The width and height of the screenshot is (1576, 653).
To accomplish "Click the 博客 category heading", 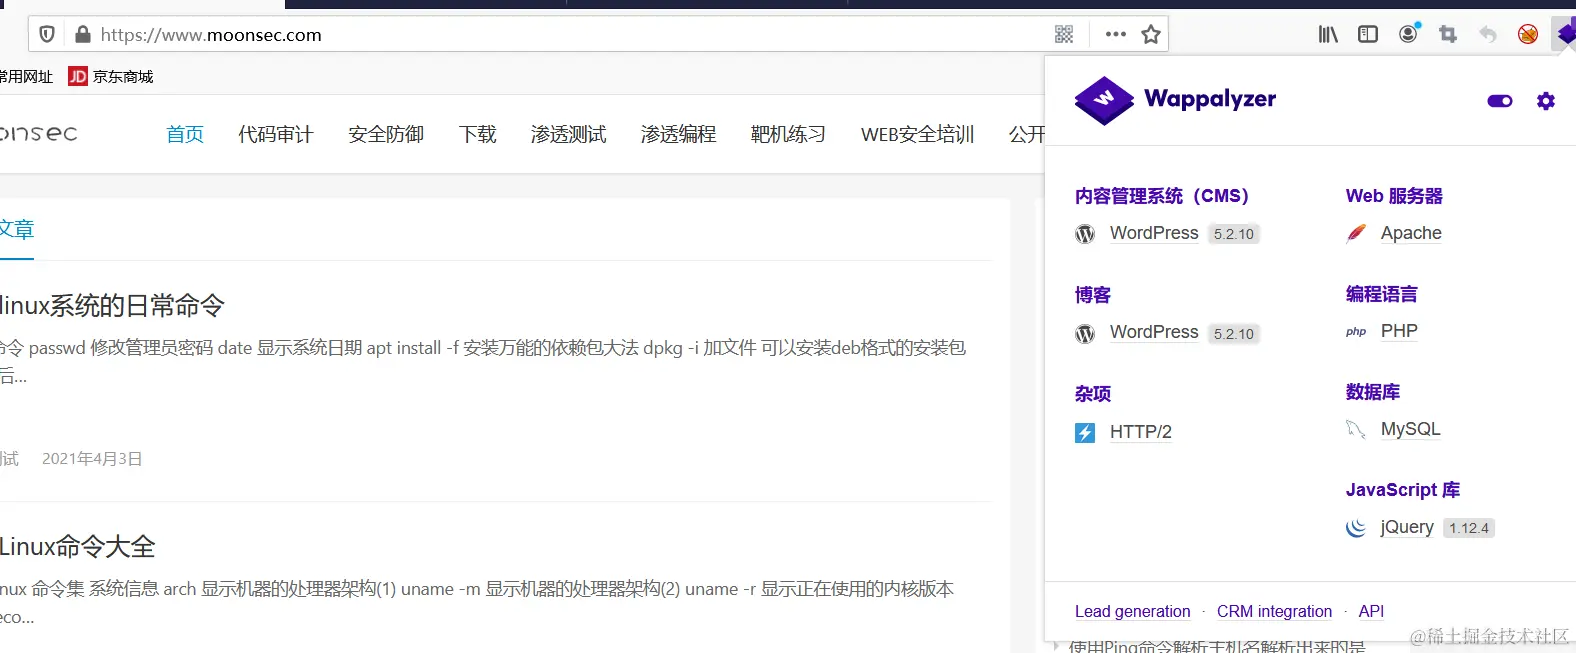I will click(x=1093, y=295).
